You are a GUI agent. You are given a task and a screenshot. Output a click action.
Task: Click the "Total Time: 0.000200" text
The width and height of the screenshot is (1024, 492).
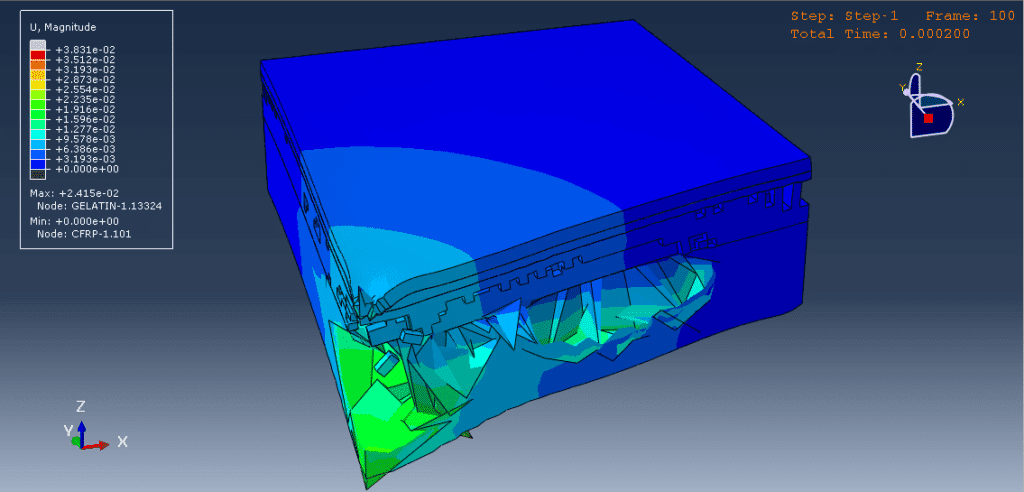tap(879, 34)
